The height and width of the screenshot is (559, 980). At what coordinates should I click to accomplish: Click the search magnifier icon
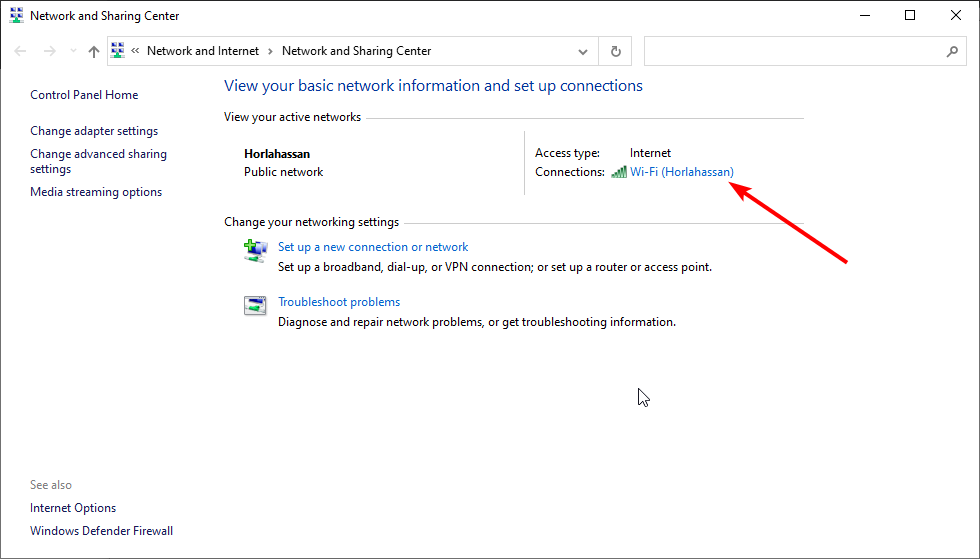click(x=952, y=51)
